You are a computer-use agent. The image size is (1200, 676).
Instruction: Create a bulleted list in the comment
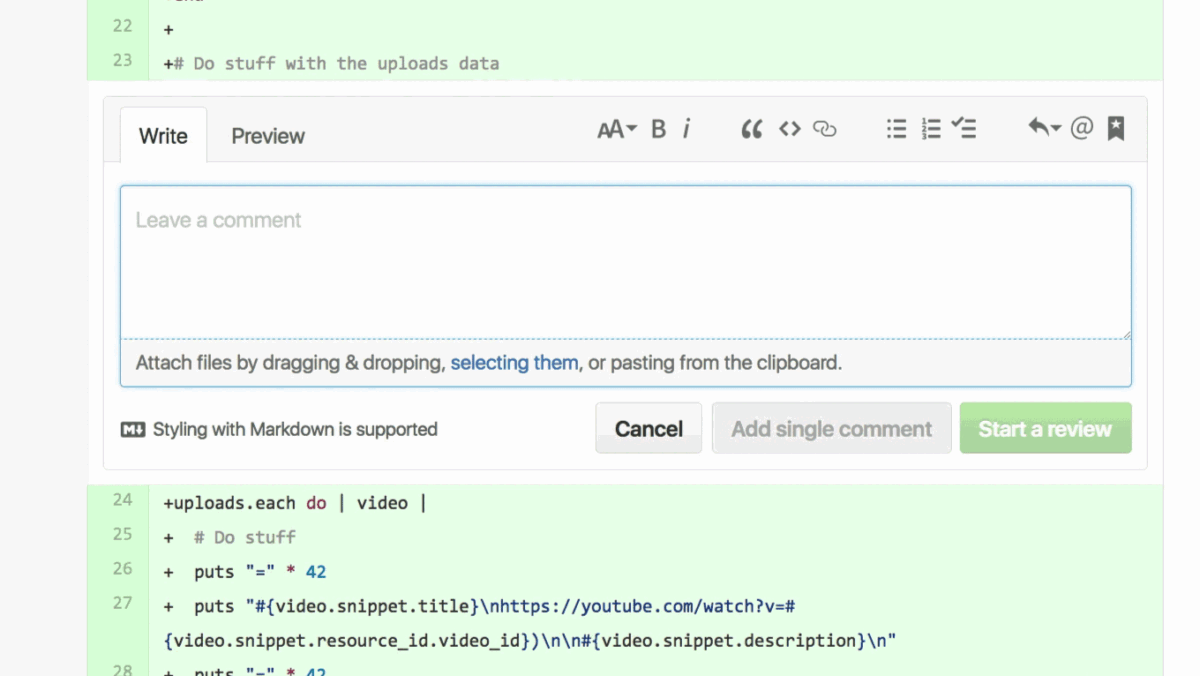(896, 128)
